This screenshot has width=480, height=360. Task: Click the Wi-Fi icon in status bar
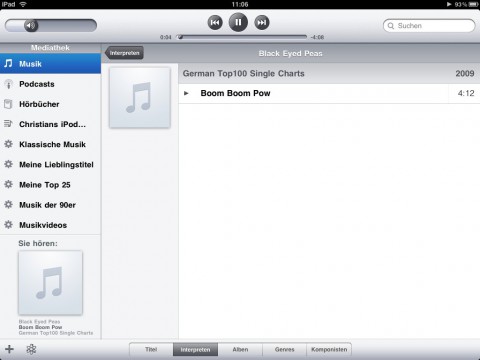pos(23,4)
